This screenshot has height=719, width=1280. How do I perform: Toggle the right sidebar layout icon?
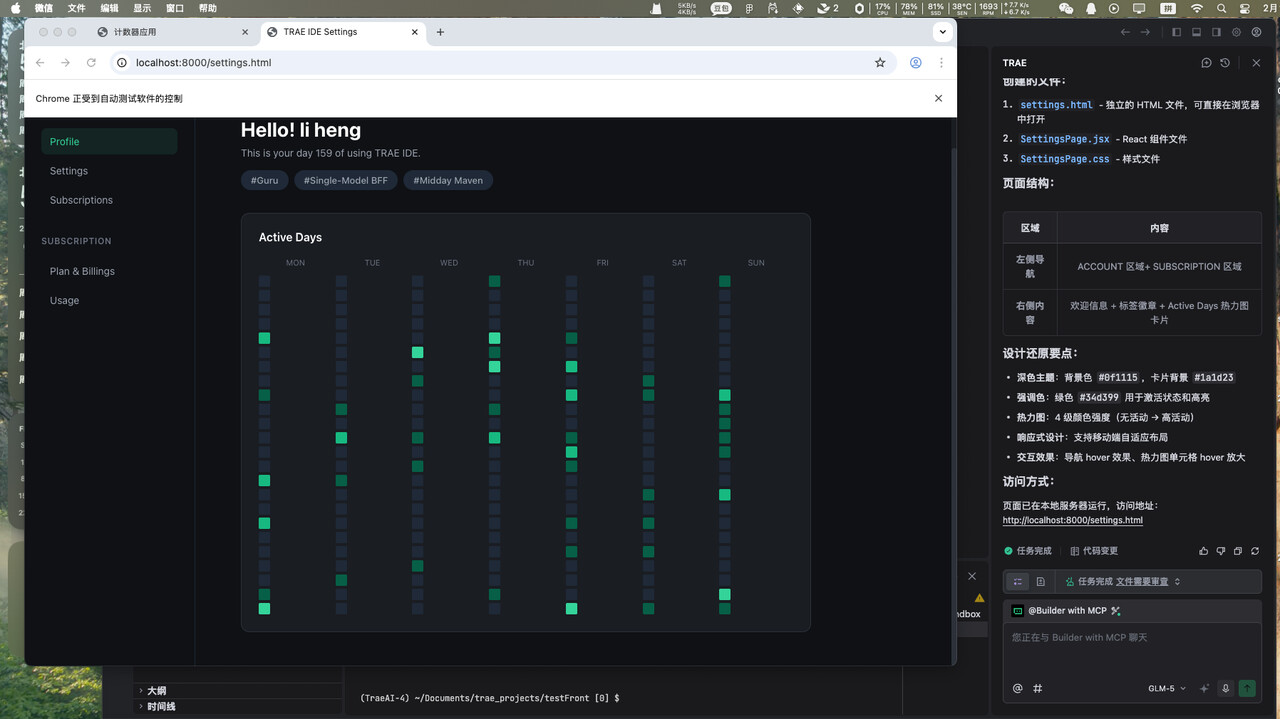click(1216, 32)
